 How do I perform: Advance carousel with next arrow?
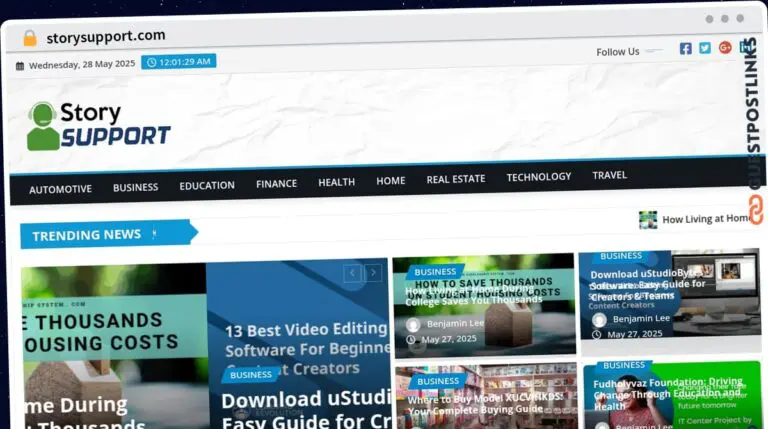(373, 272)
